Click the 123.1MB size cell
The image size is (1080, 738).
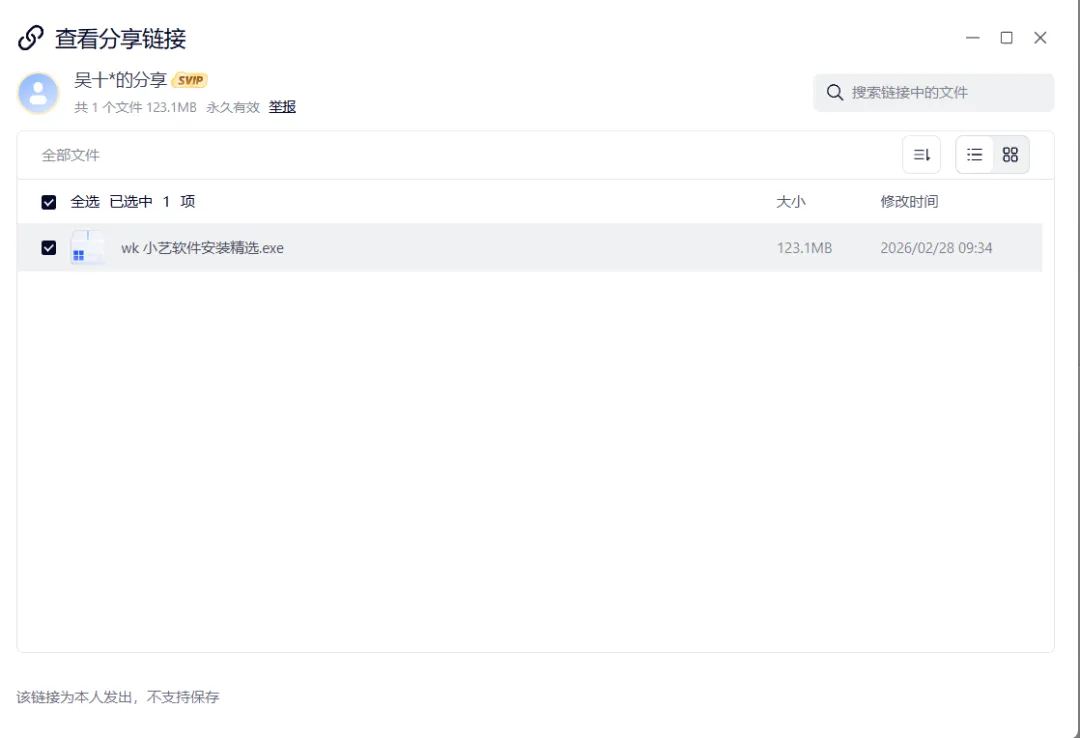(804, 248)
